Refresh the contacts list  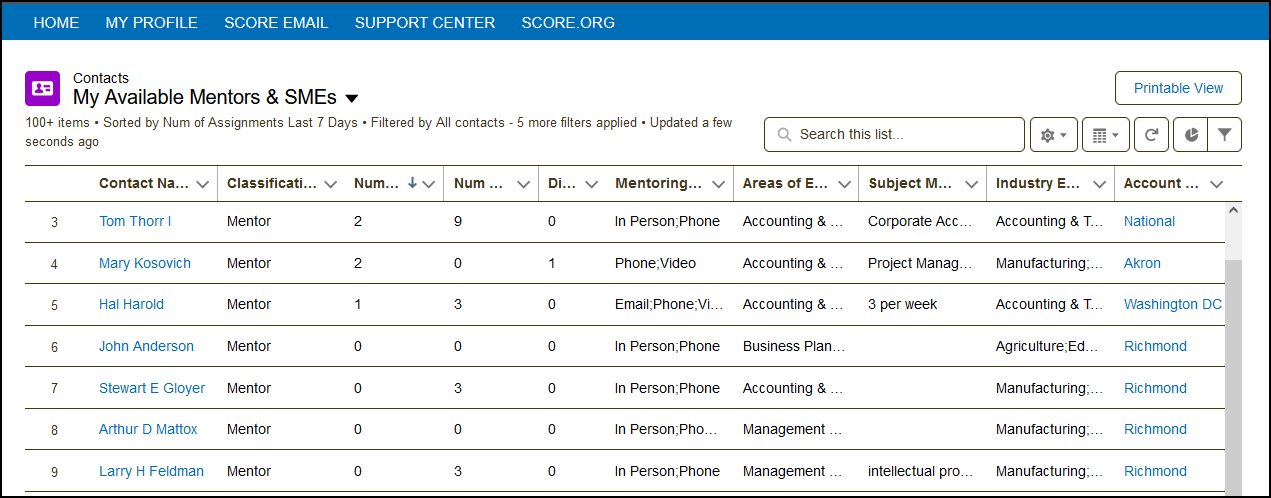point(1151,135)
